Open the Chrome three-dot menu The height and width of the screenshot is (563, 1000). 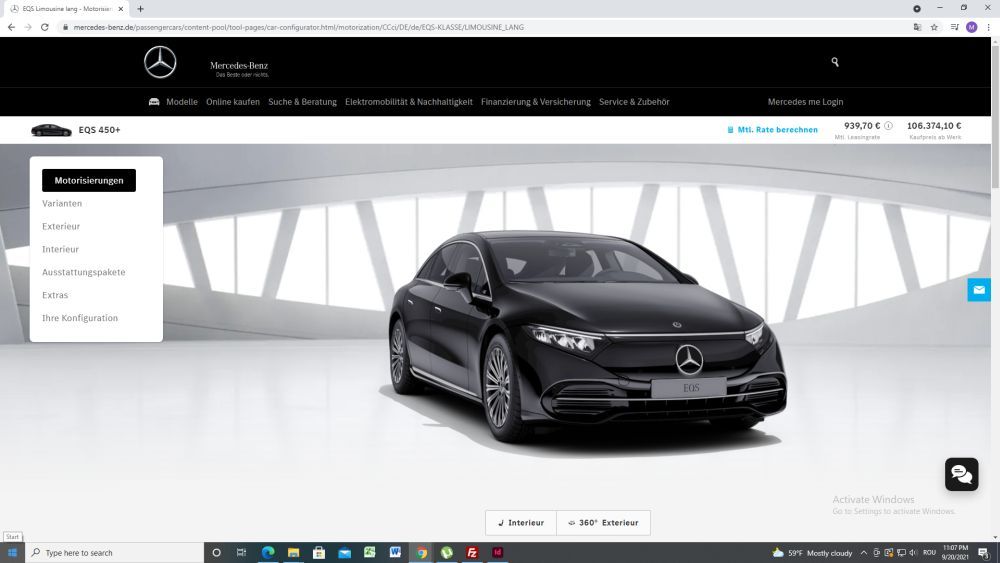pyautogui.click(x=989, y=27)
